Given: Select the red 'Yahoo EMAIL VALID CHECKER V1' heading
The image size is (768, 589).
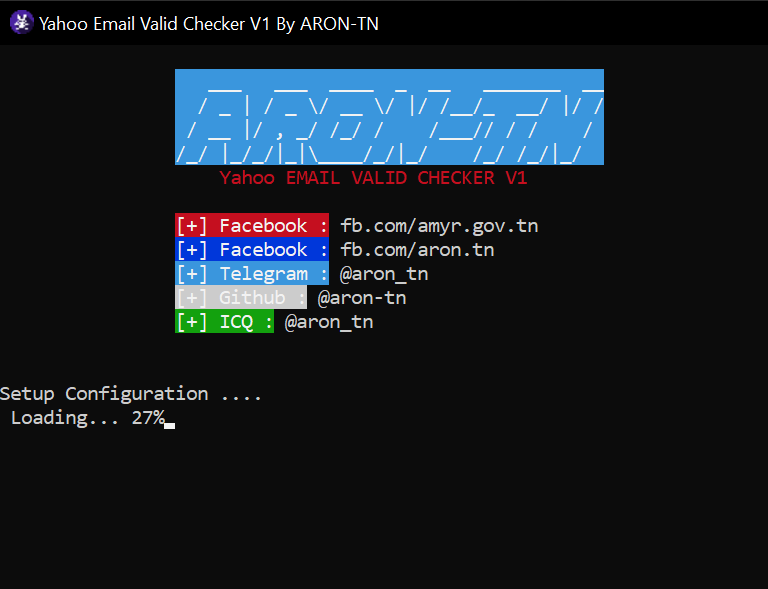Looking at the screenshot, I should [x=373, y=178].
